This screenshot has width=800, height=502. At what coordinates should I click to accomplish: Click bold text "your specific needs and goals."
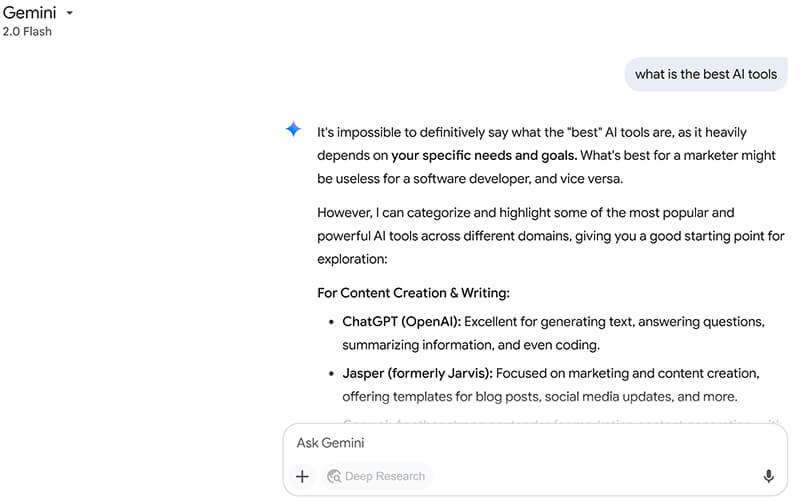click(x=484, y=155)
